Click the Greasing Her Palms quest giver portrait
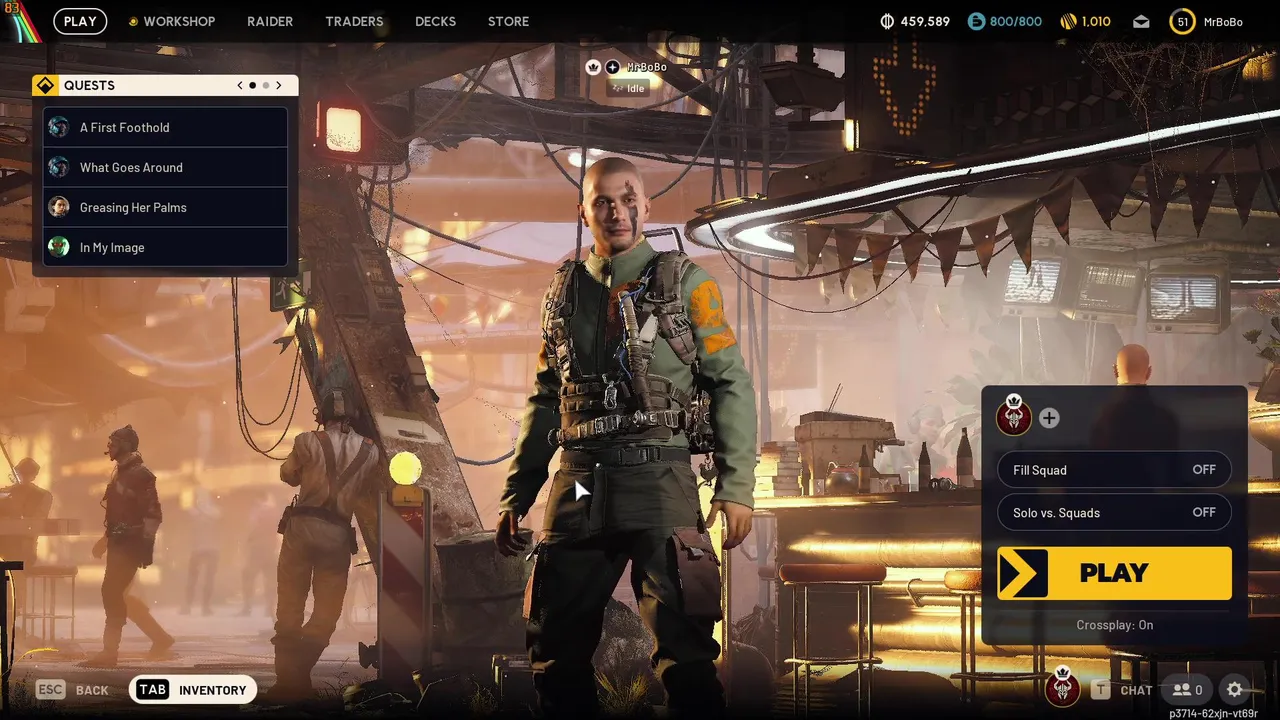This screenshot has height=720, width=1280. (x=59, y=207)
